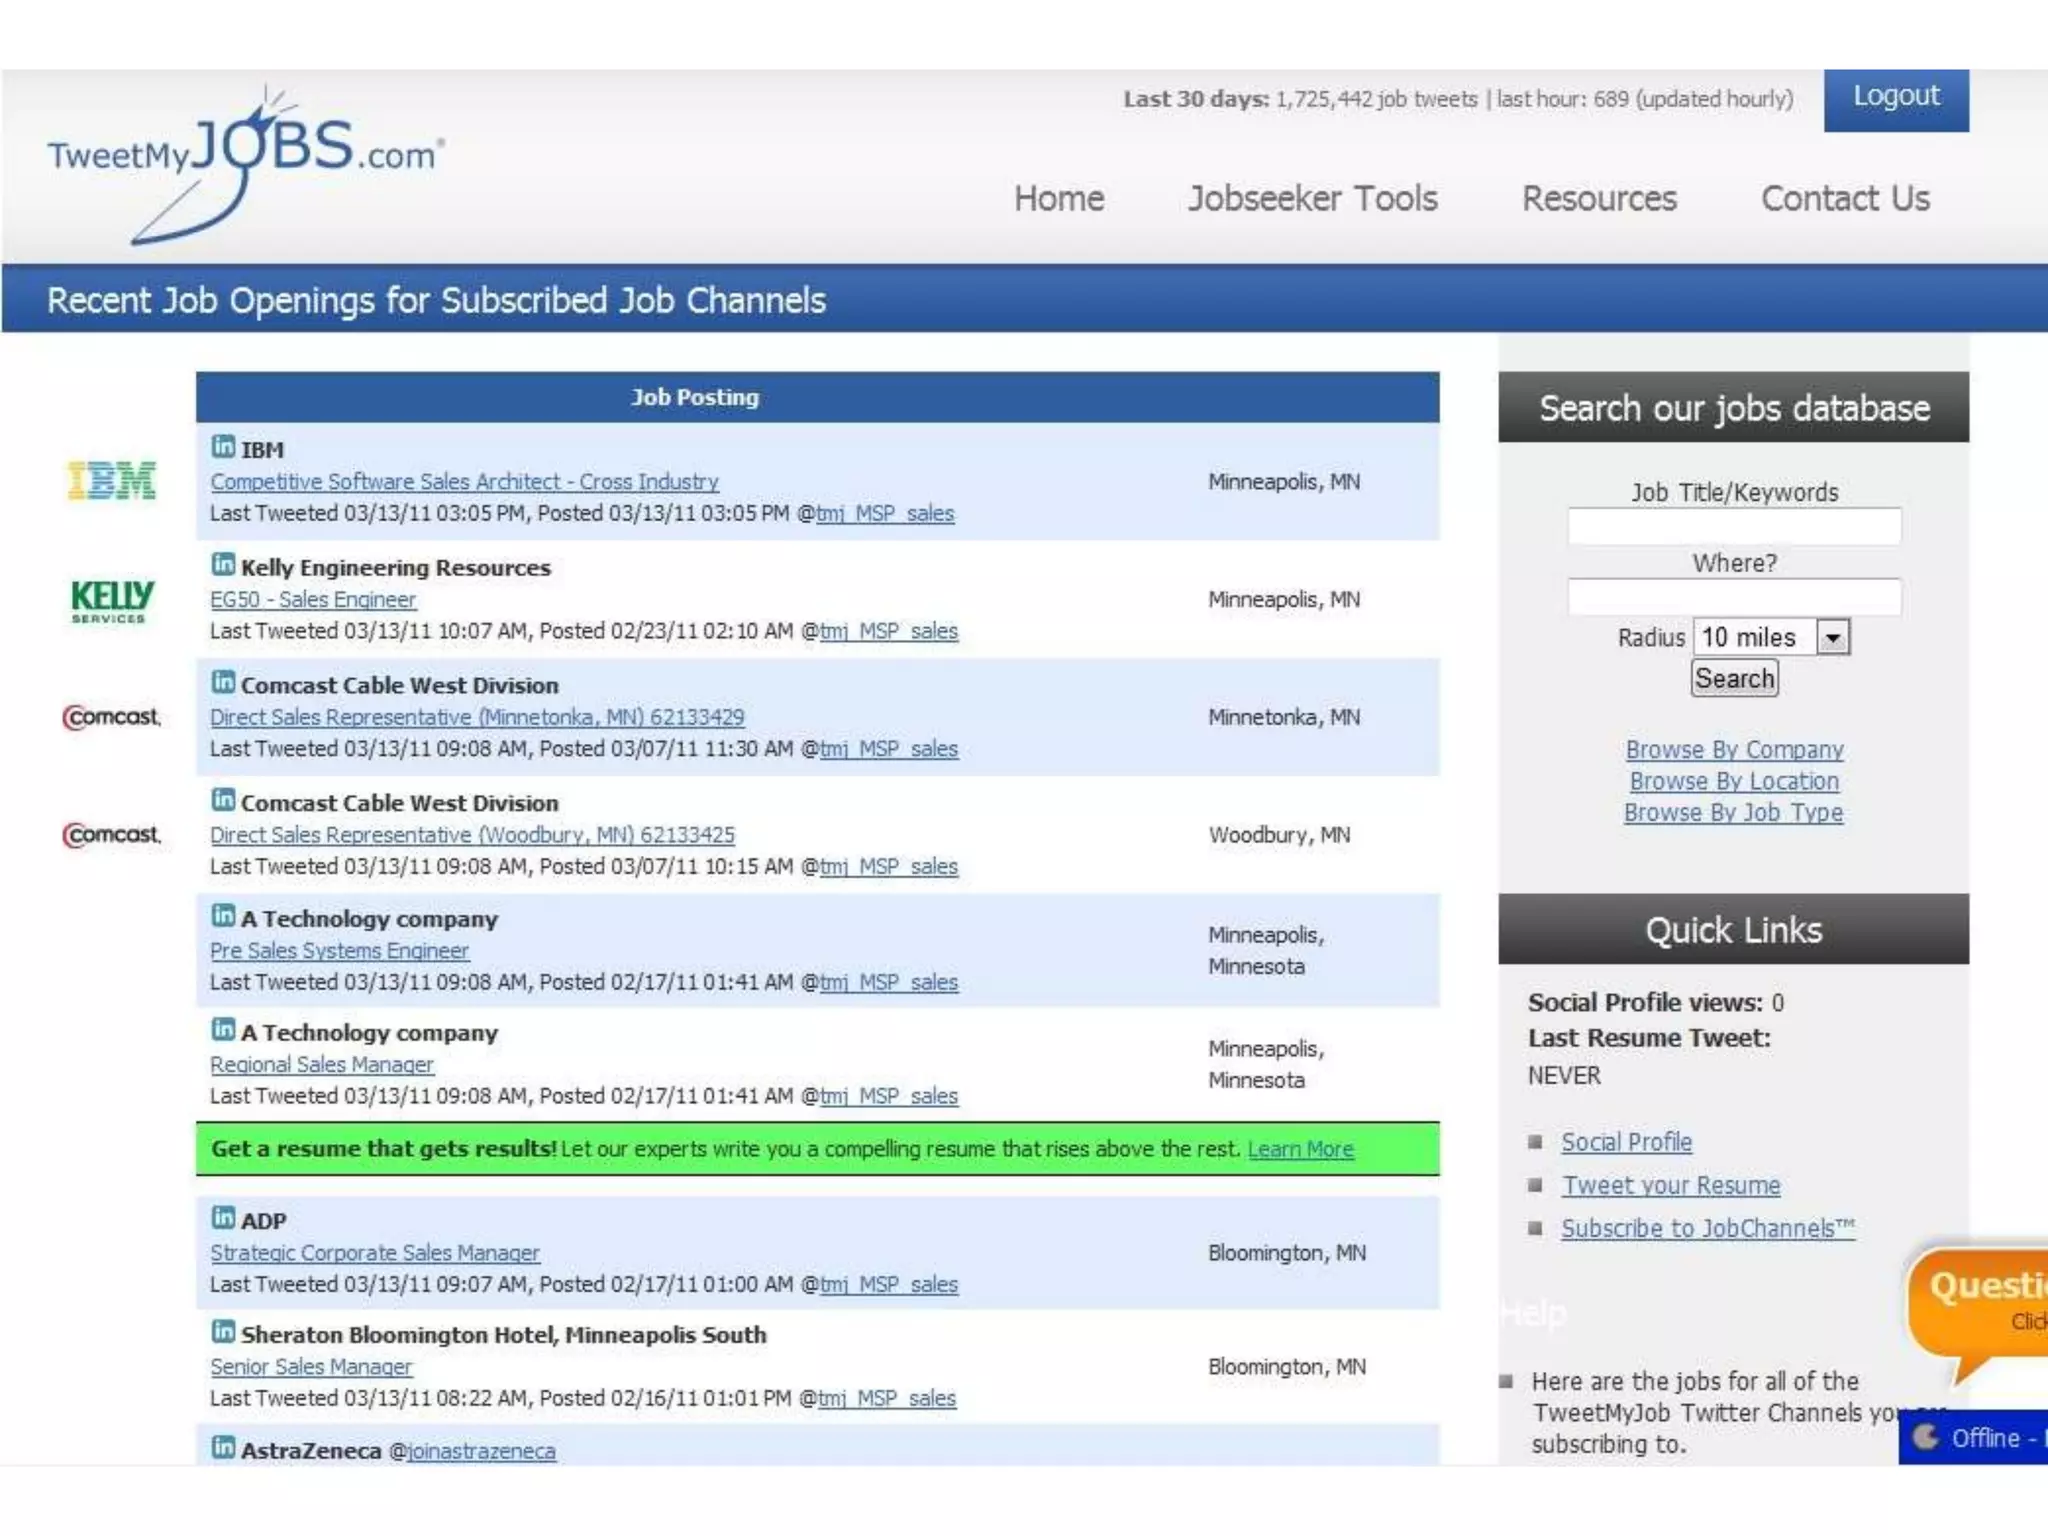2048x1536 pixels.
Task: Click the Comcast logo beside the Minnetonka job
Action: click(112, 717)
